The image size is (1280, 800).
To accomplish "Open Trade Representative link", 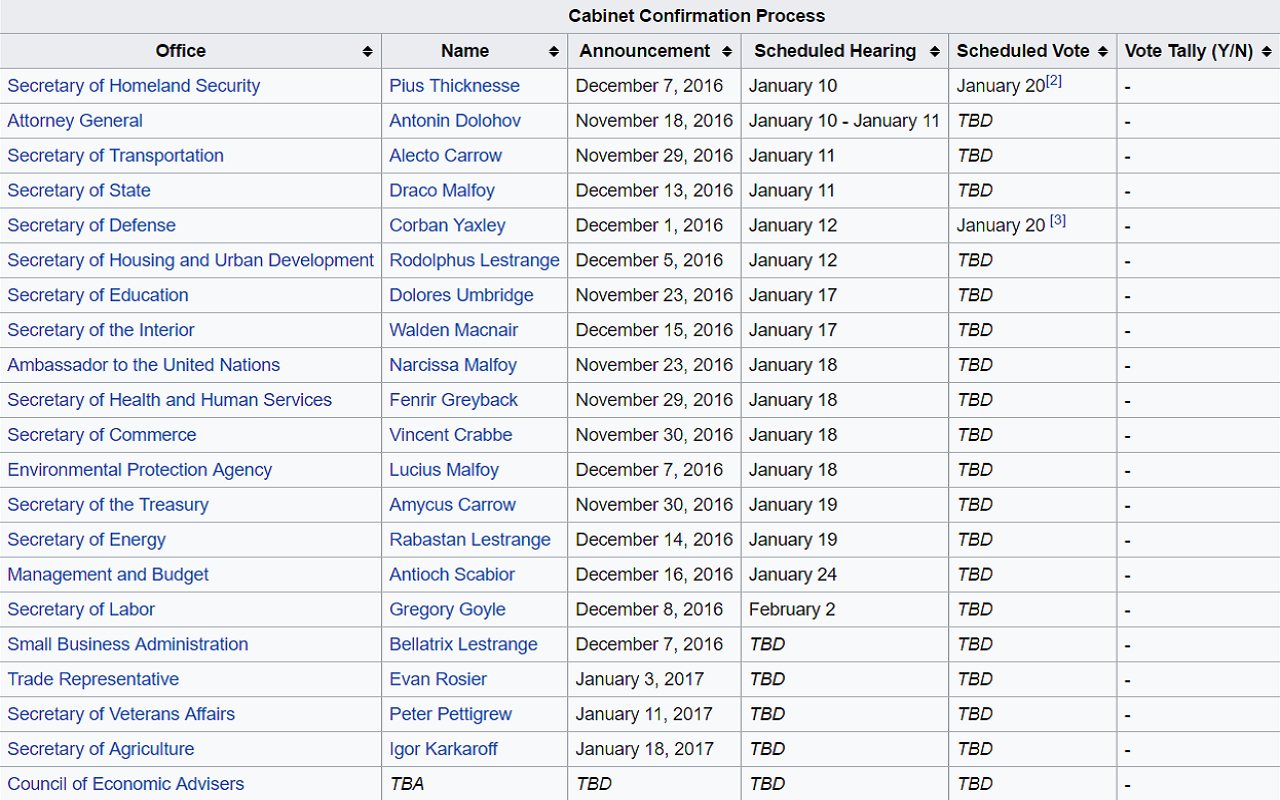I will tap(93, 680).
